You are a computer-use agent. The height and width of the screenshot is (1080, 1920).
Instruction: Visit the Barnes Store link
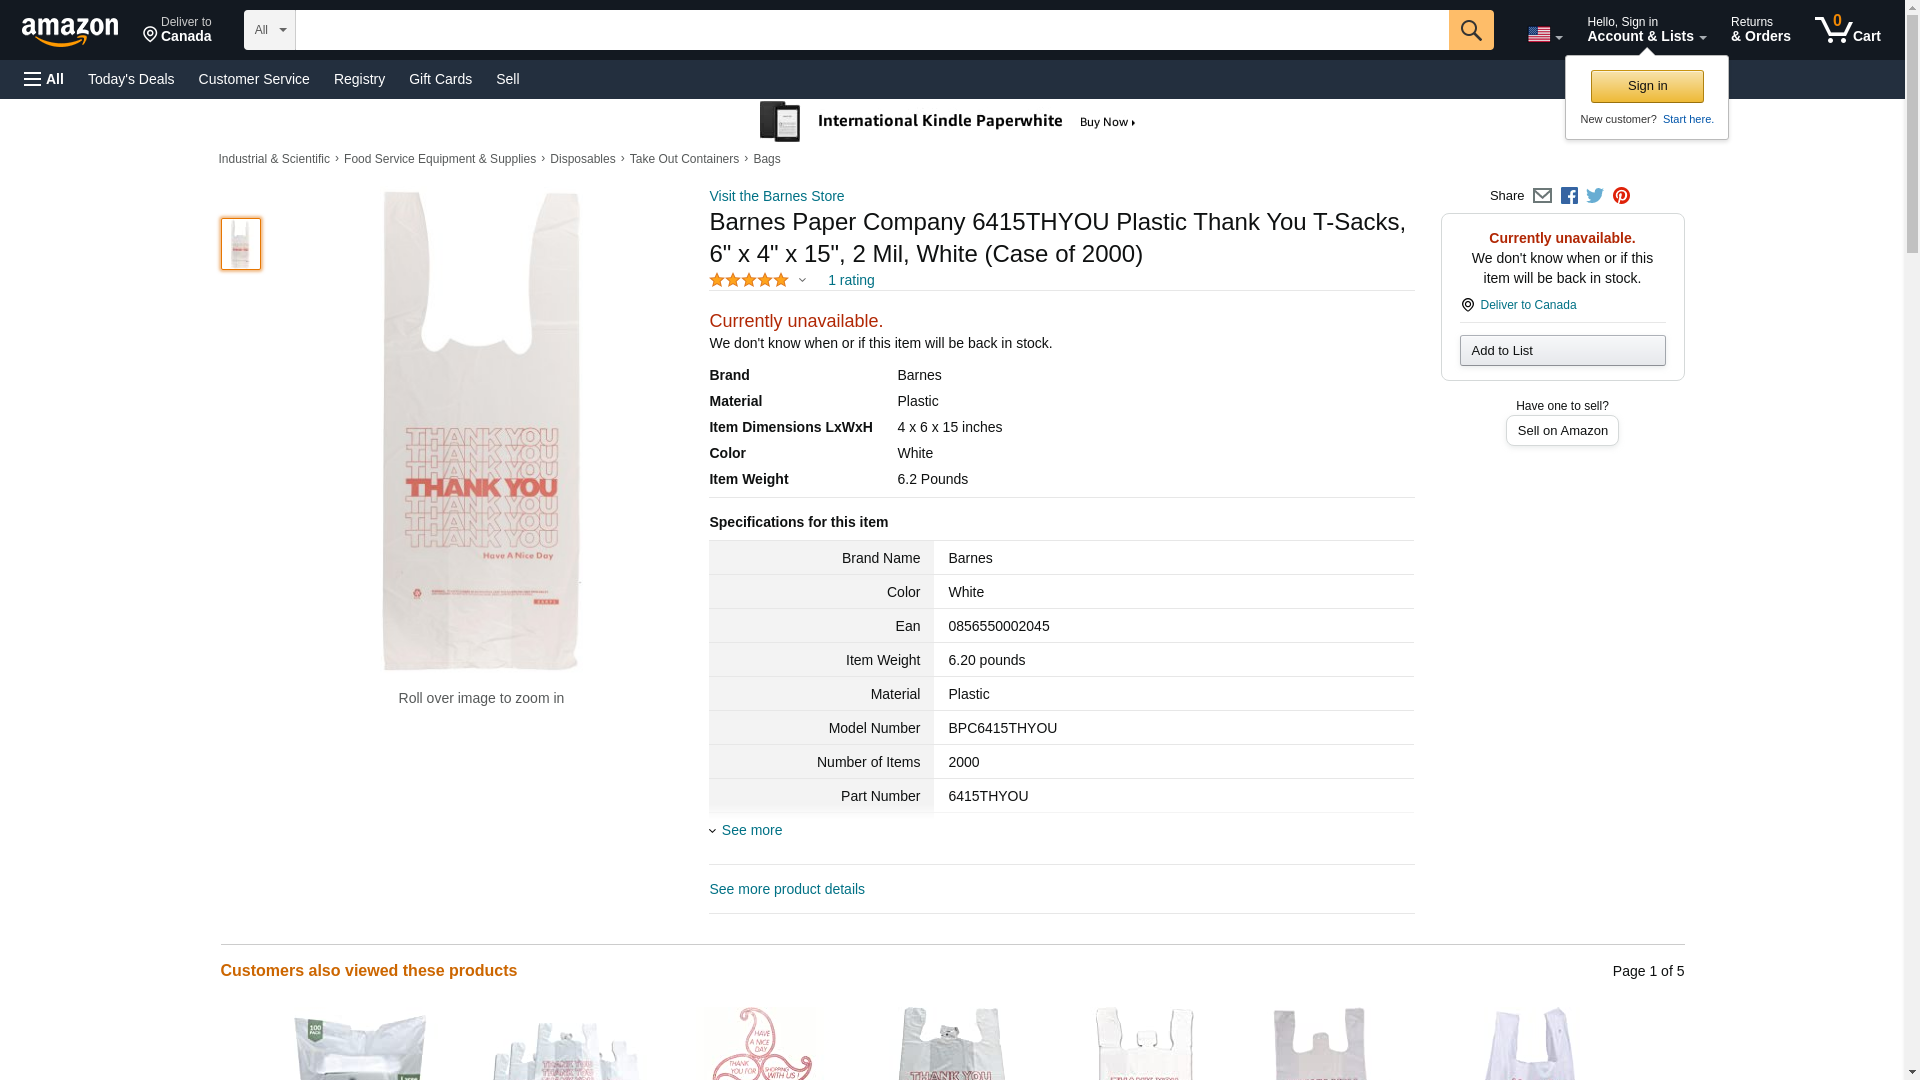[x=776, y=196]
